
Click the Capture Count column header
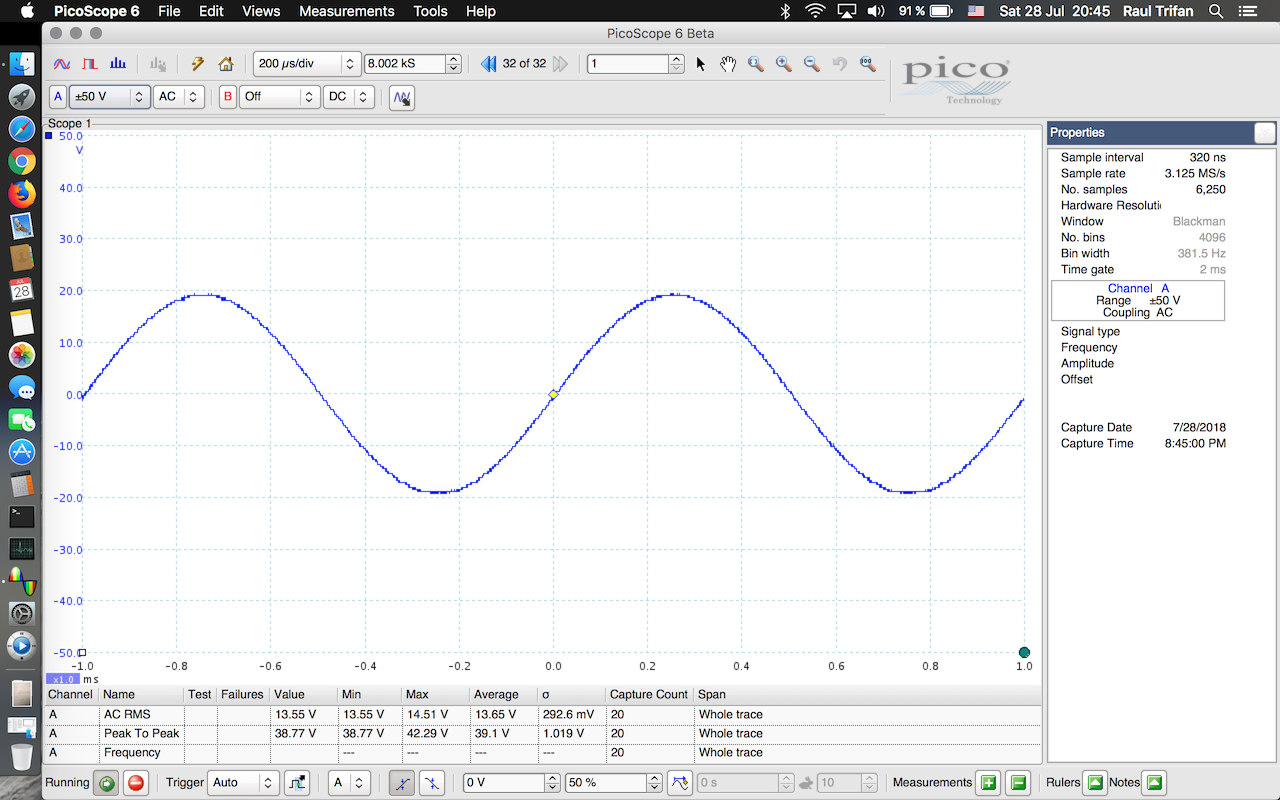649,694
